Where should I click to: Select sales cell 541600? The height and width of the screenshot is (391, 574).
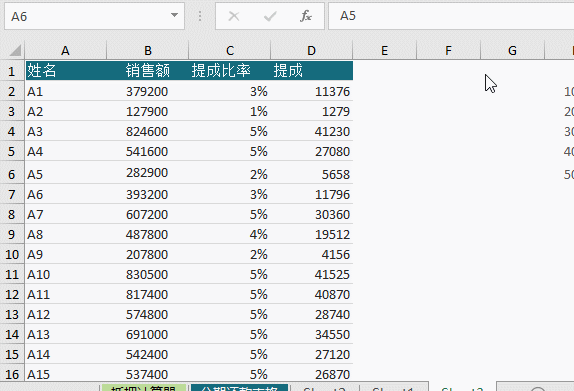tap(148, 151)
